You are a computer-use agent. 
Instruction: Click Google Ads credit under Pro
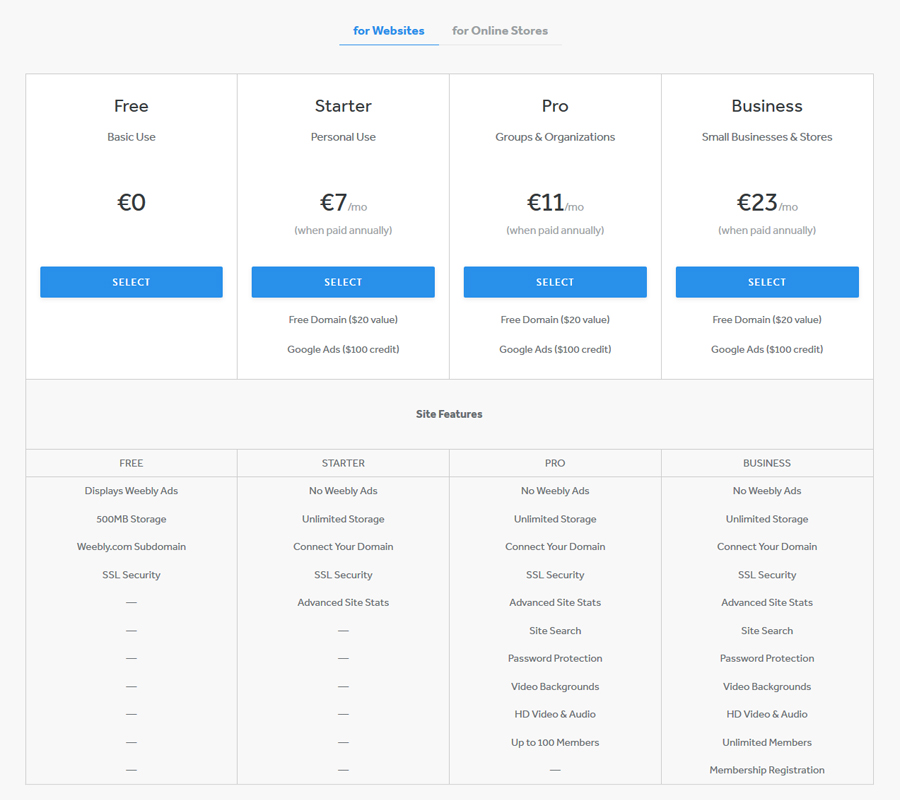(x=555, y=349)
